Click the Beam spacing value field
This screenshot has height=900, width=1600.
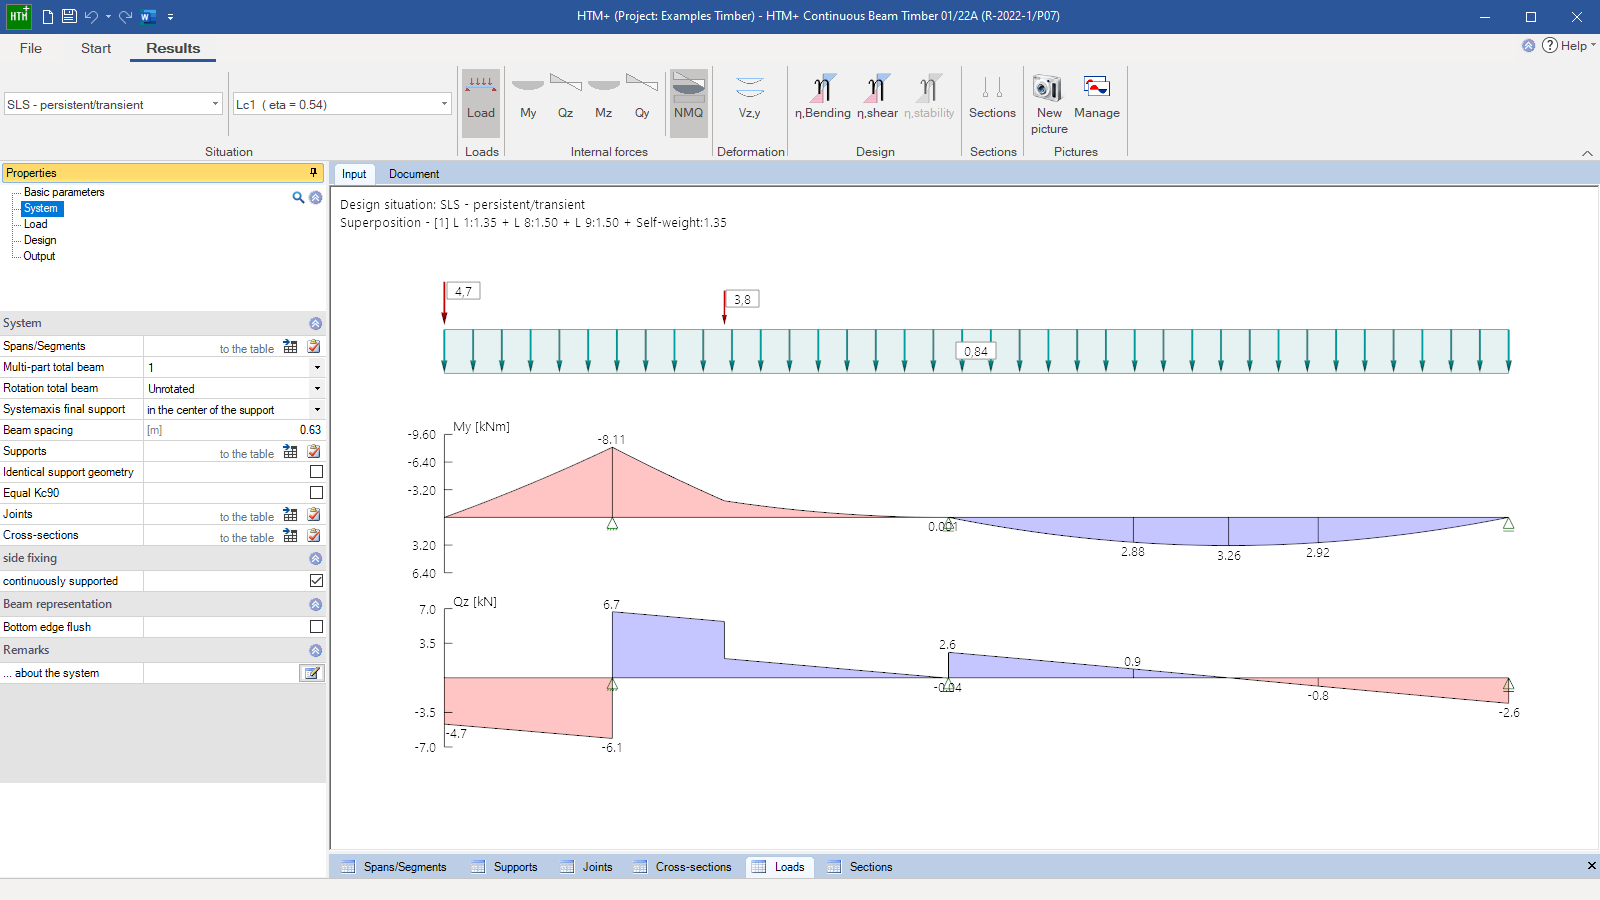pos(235,430)
